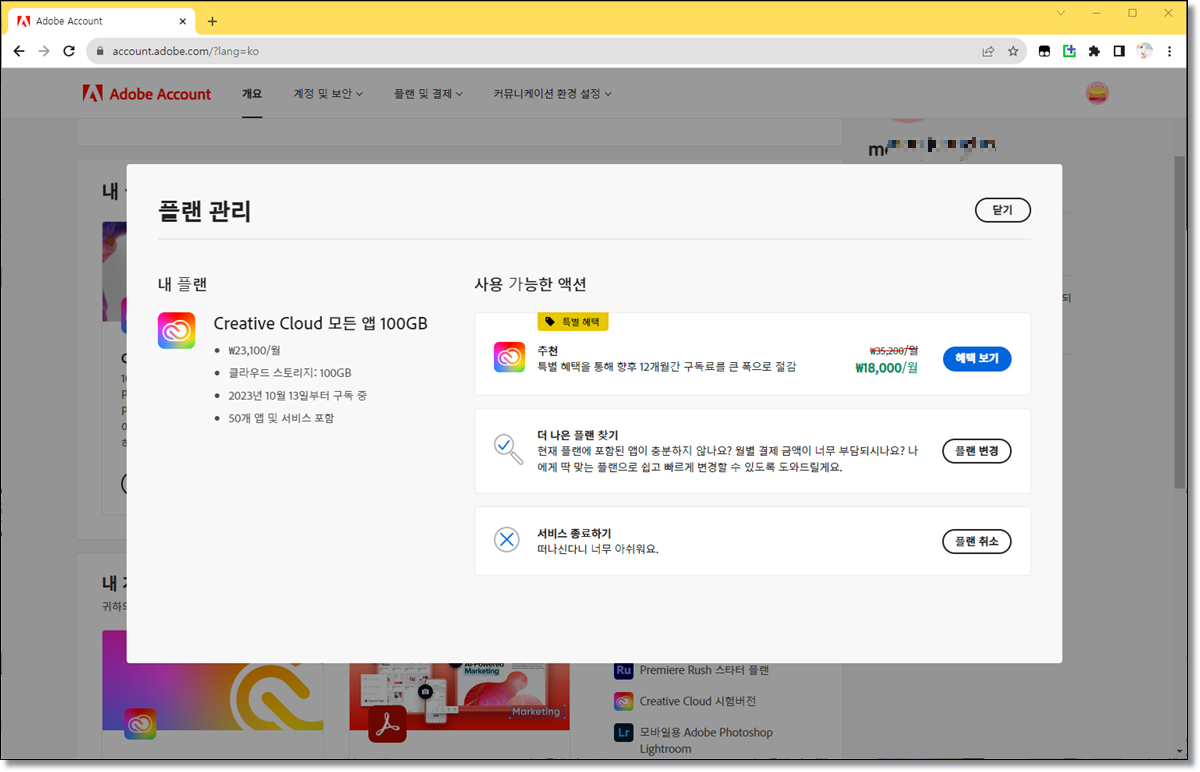Click the Adobe Account logo

[x=147, y=94]
